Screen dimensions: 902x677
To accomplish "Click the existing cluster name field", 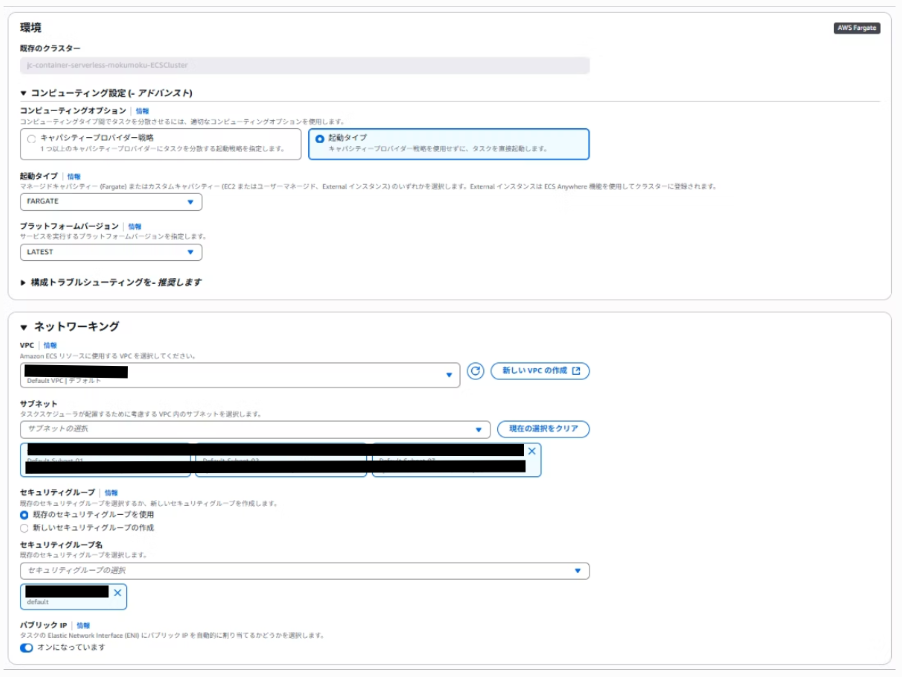I will coord(305,66).
